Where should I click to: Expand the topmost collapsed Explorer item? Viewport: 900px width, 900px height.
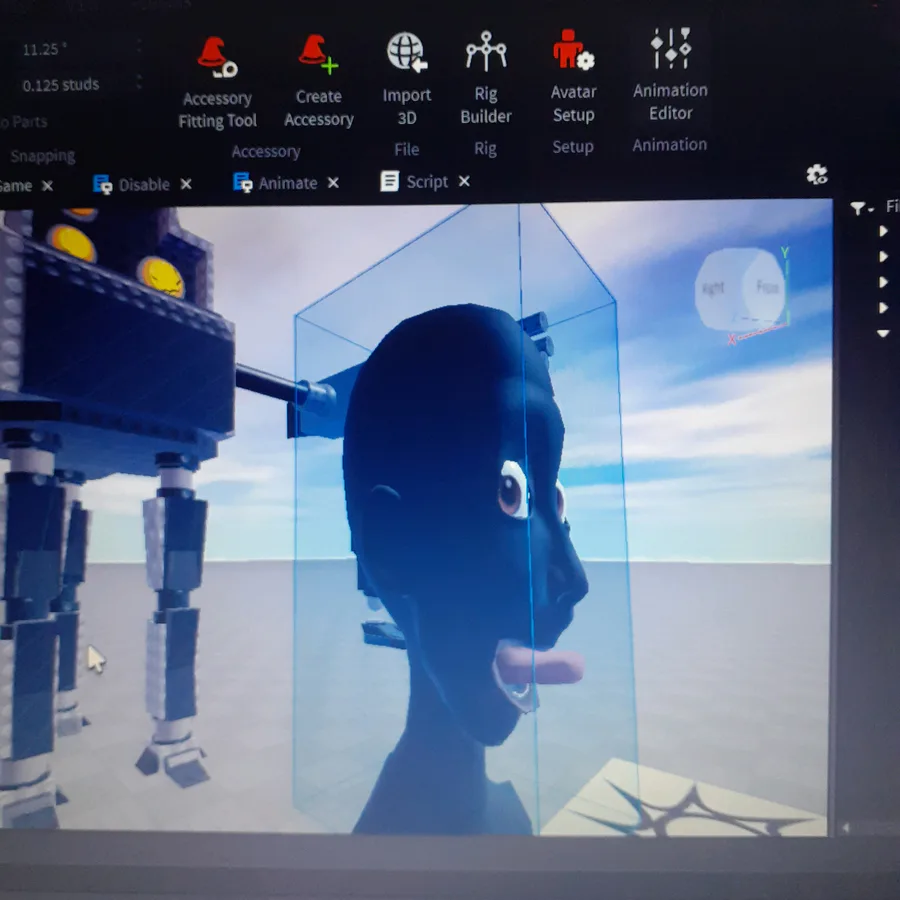[883, 231]
